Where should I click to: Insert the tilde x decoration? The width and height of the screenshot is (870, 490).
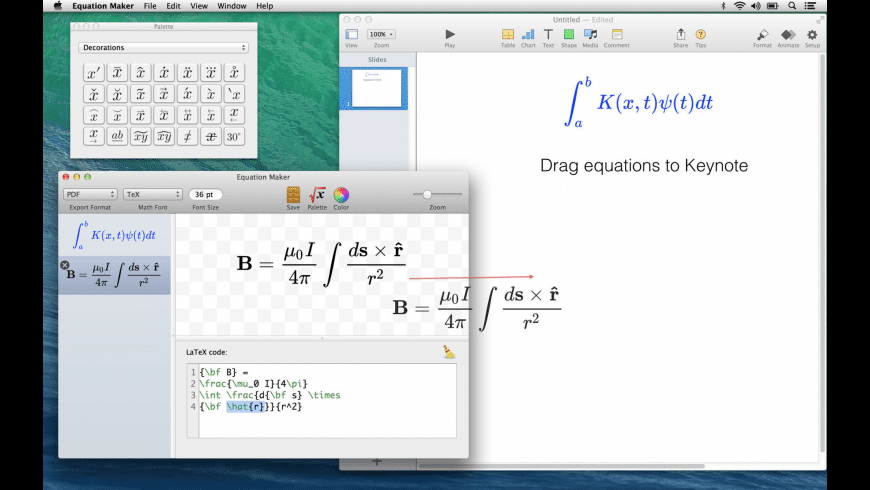tap(140, 94)
